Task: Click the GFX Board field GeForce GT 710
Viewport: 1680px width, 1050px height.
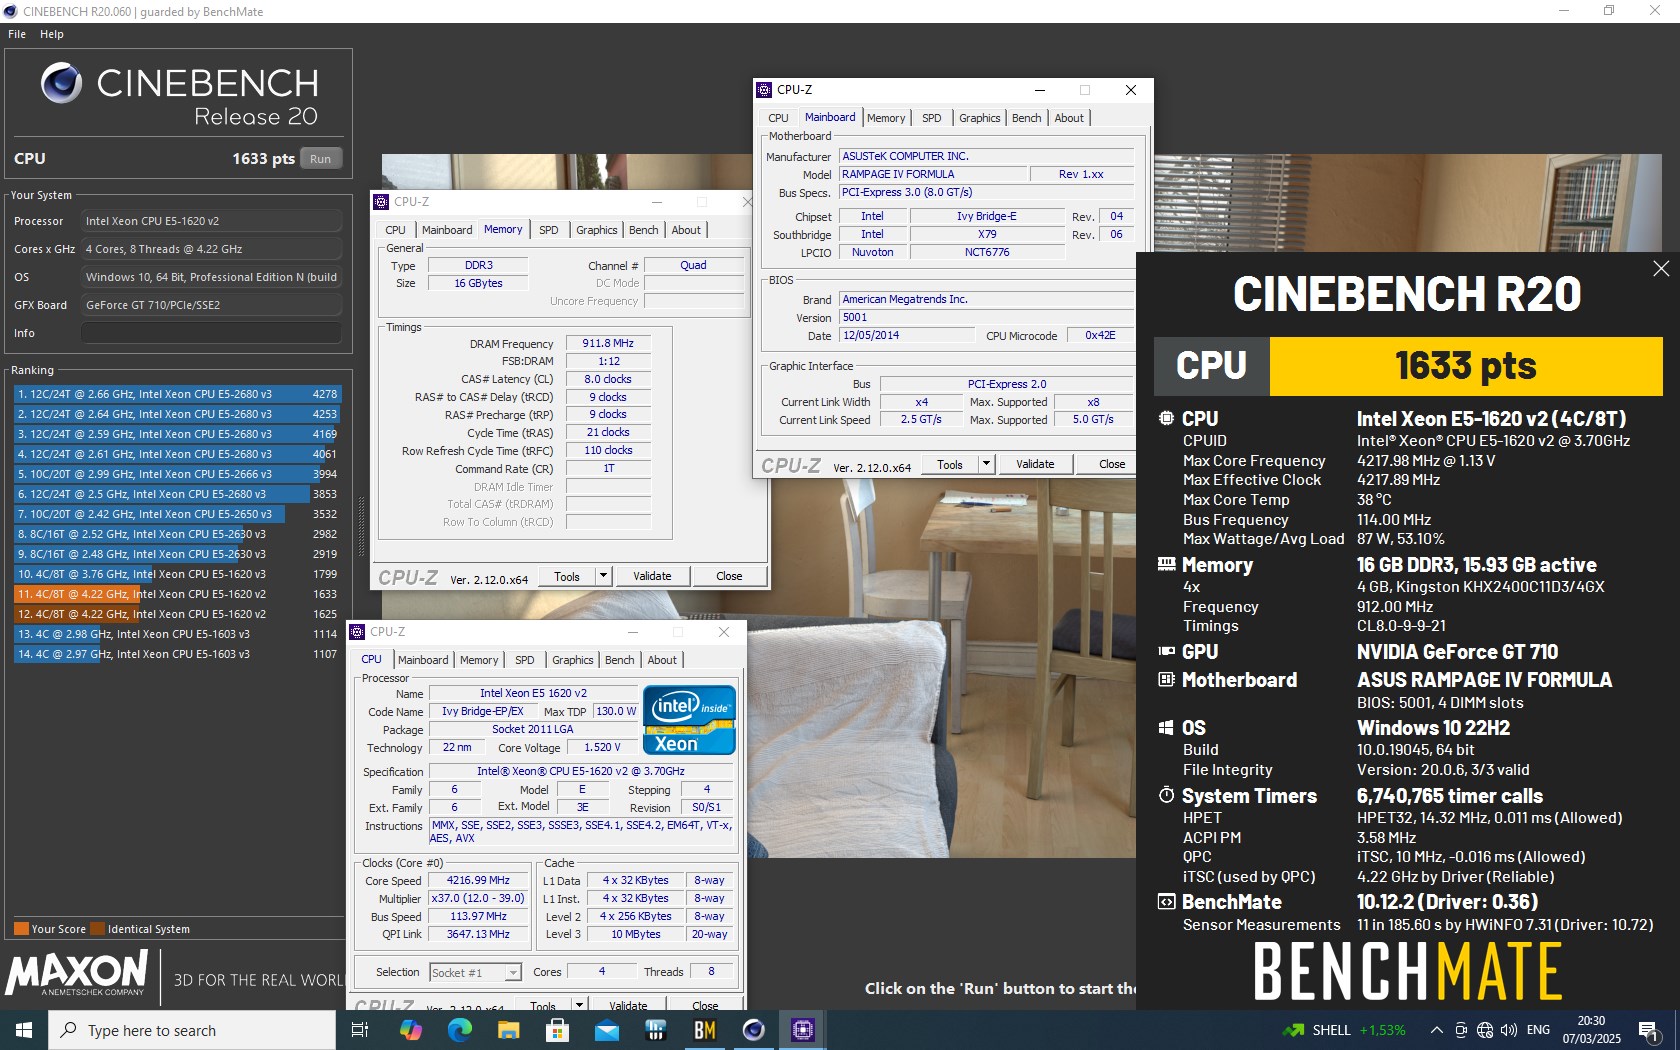Action: tap(211, 305)
